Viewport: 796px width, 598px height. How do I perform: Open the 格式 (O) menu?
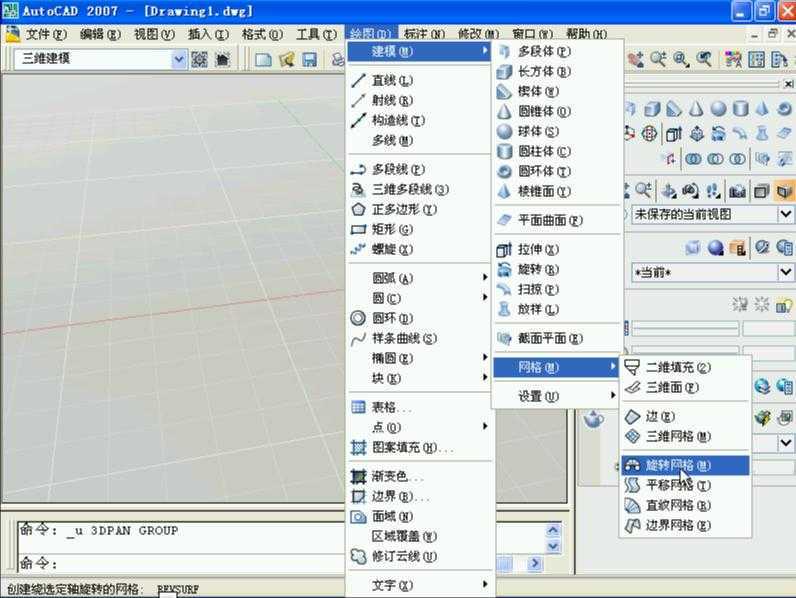point(262,34)
